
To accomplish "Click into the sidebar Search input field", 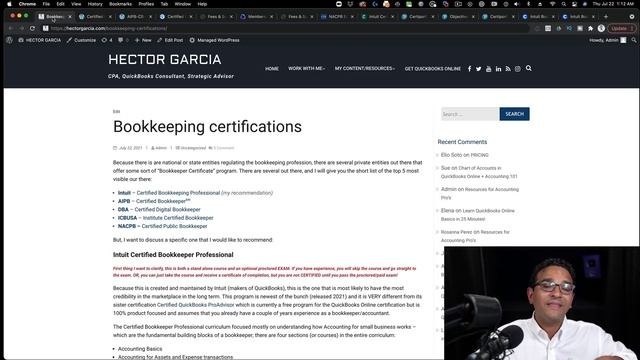I will pos(470,114).
